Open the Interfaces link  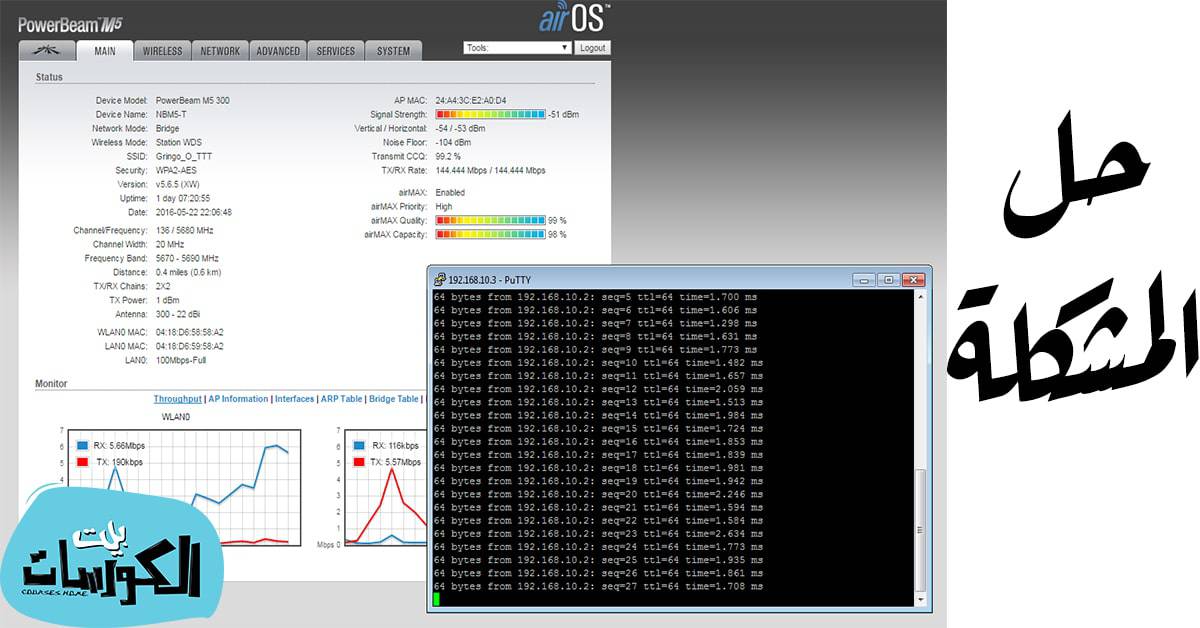tap(294, 399)
